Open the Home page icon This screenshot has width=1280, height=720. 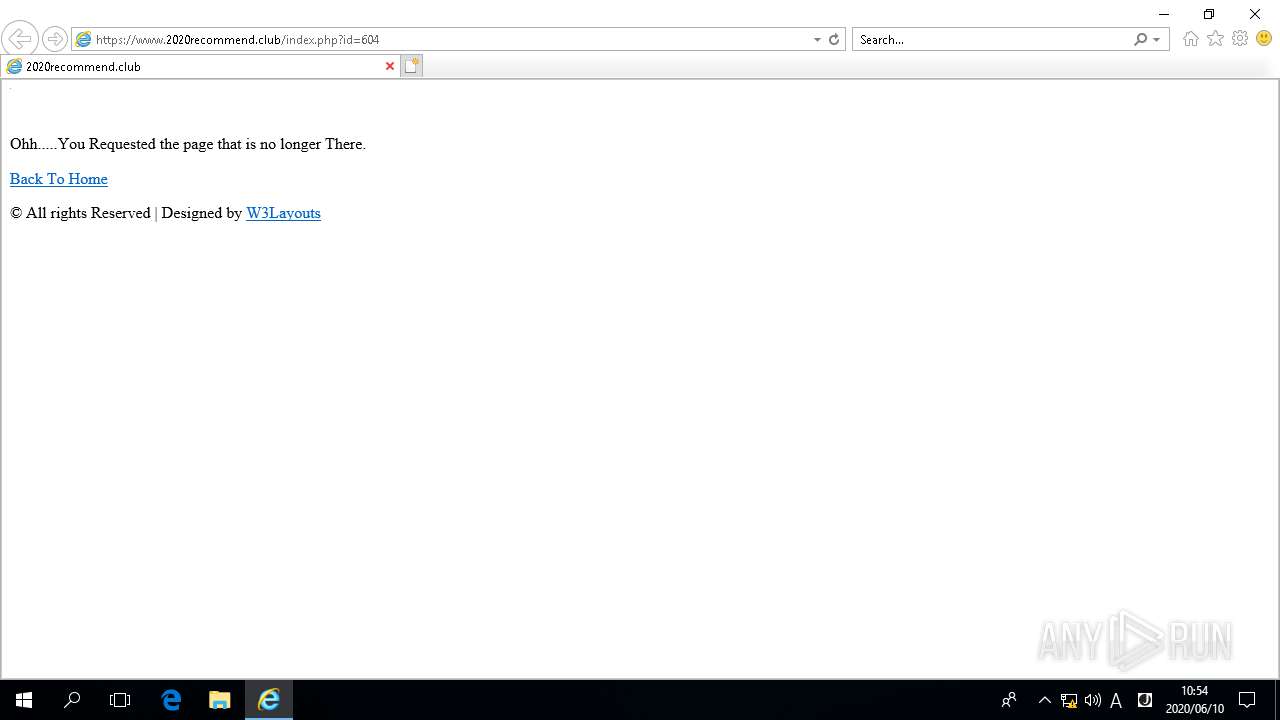(x=1190, y=39)
